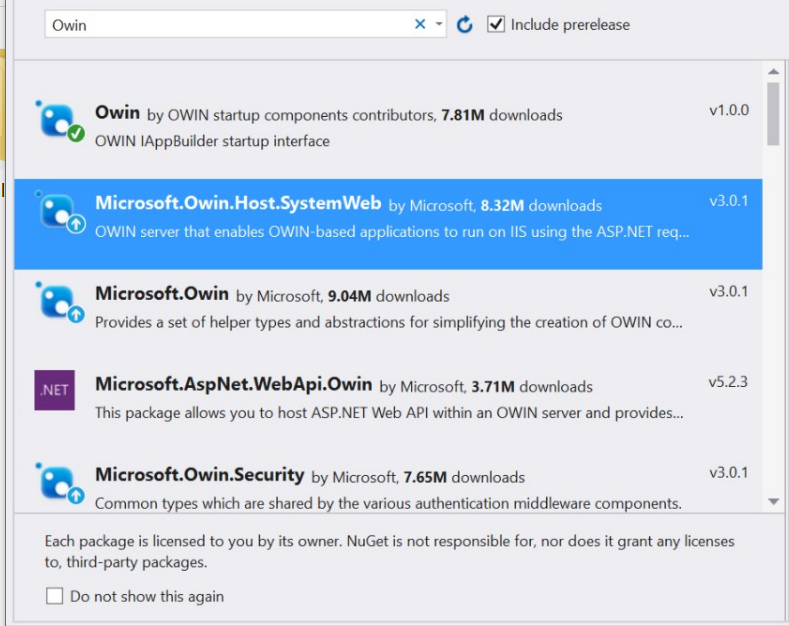Image resolution: width=789 pixels, height=626 pixels.
Task: Select the Microsoft.AspNet.WebApi.Owin package entry
Action: (233, 384)
